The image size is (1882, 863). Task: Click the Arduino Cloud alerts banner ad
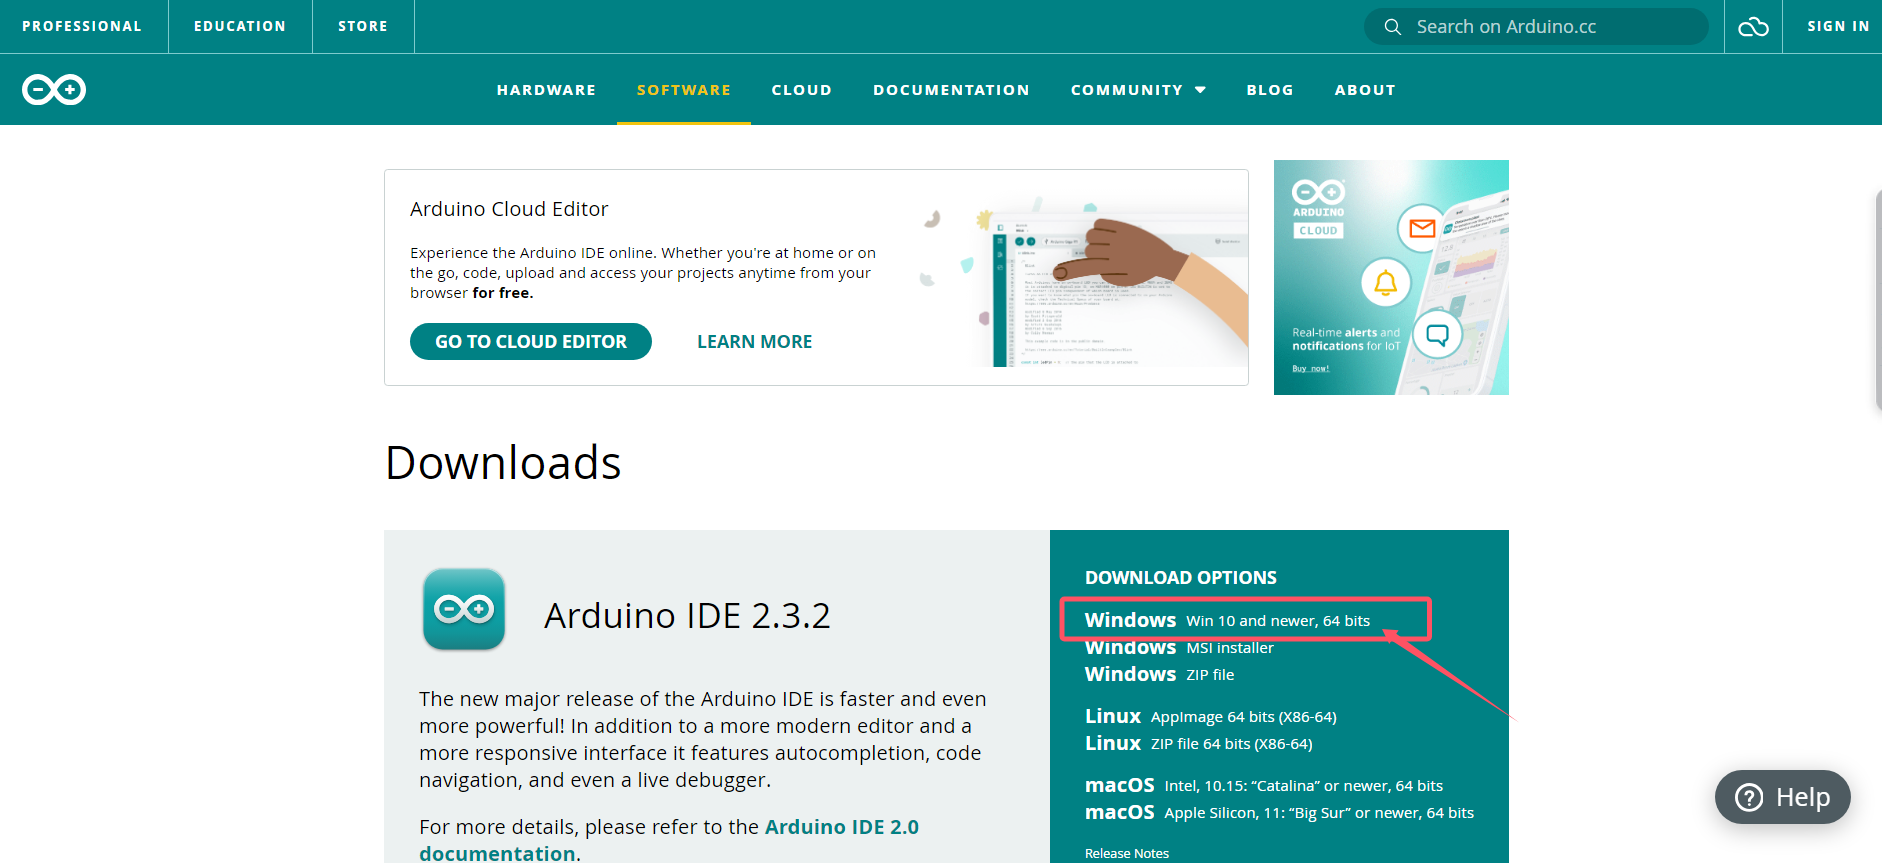[1391, 277]
